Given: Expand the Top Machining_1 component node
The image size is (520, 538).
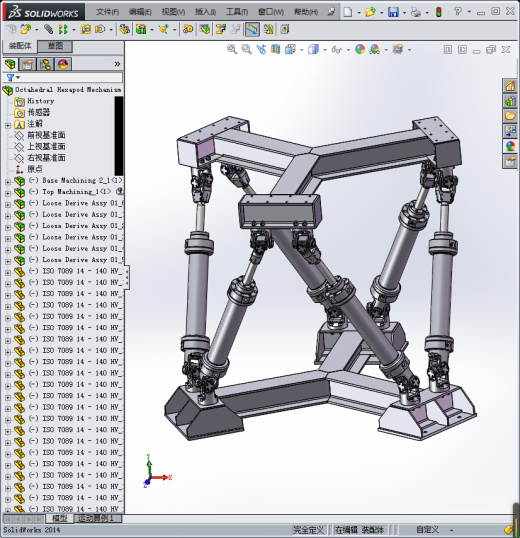Looking at the screenshot, I should (x=8, y=193).
